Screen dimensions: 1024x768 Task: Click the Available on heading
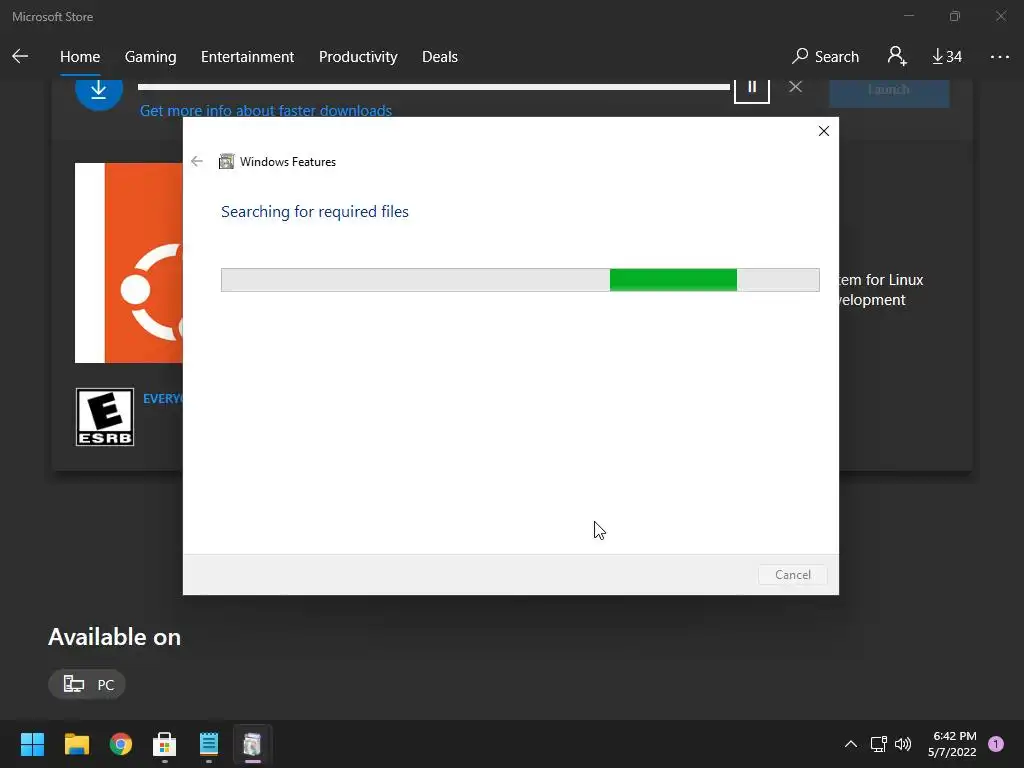(x=114, y=637)
